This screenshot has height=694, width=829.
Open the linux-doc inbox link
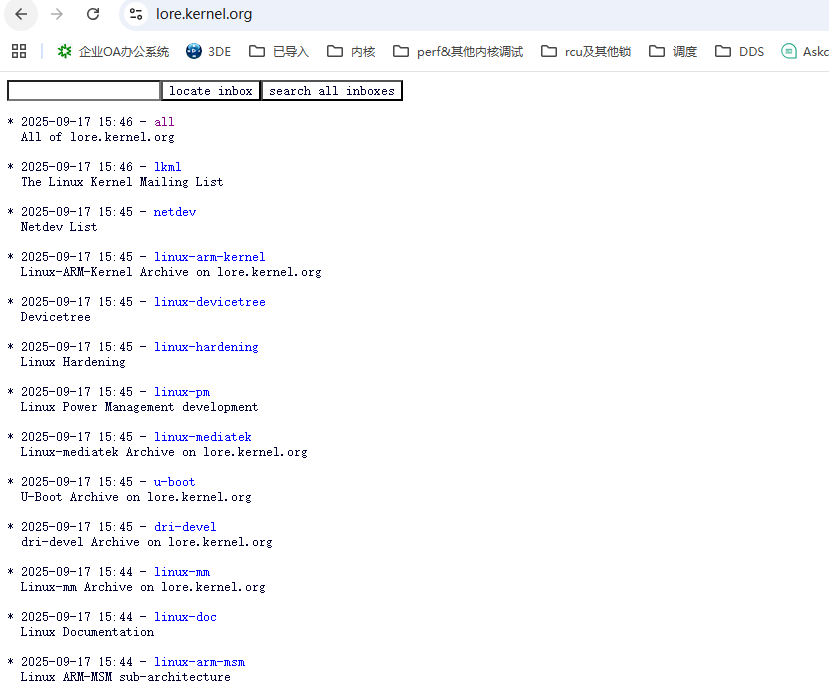pyautogui.click(x=185, y=616)
